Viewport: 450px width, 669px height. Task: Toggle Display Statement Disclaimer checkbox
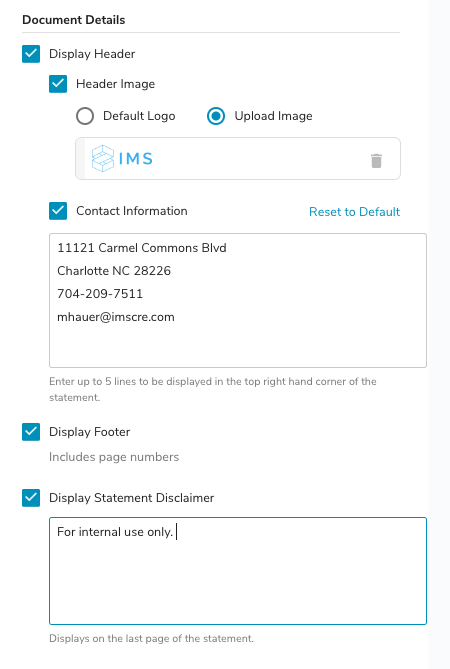pos(31,498)
